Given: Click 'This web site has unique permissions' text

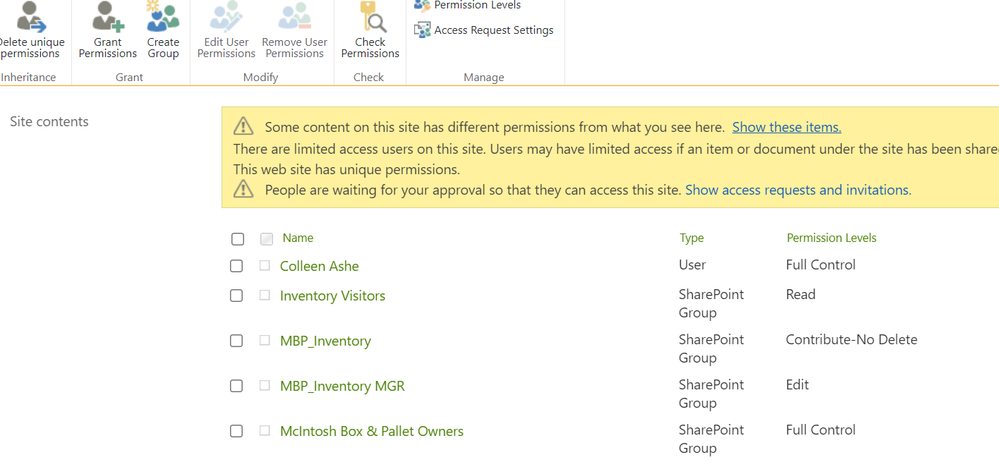Looking at the screenshot, I should 347,170.
